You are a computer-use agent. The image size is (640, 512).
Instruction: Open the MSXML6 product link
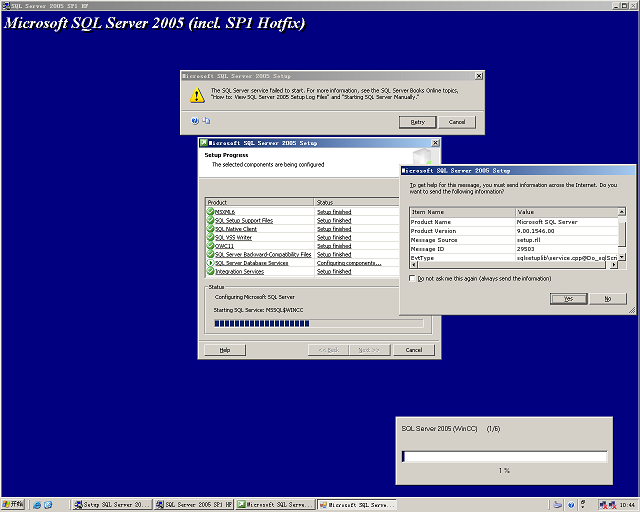[225, 212]
